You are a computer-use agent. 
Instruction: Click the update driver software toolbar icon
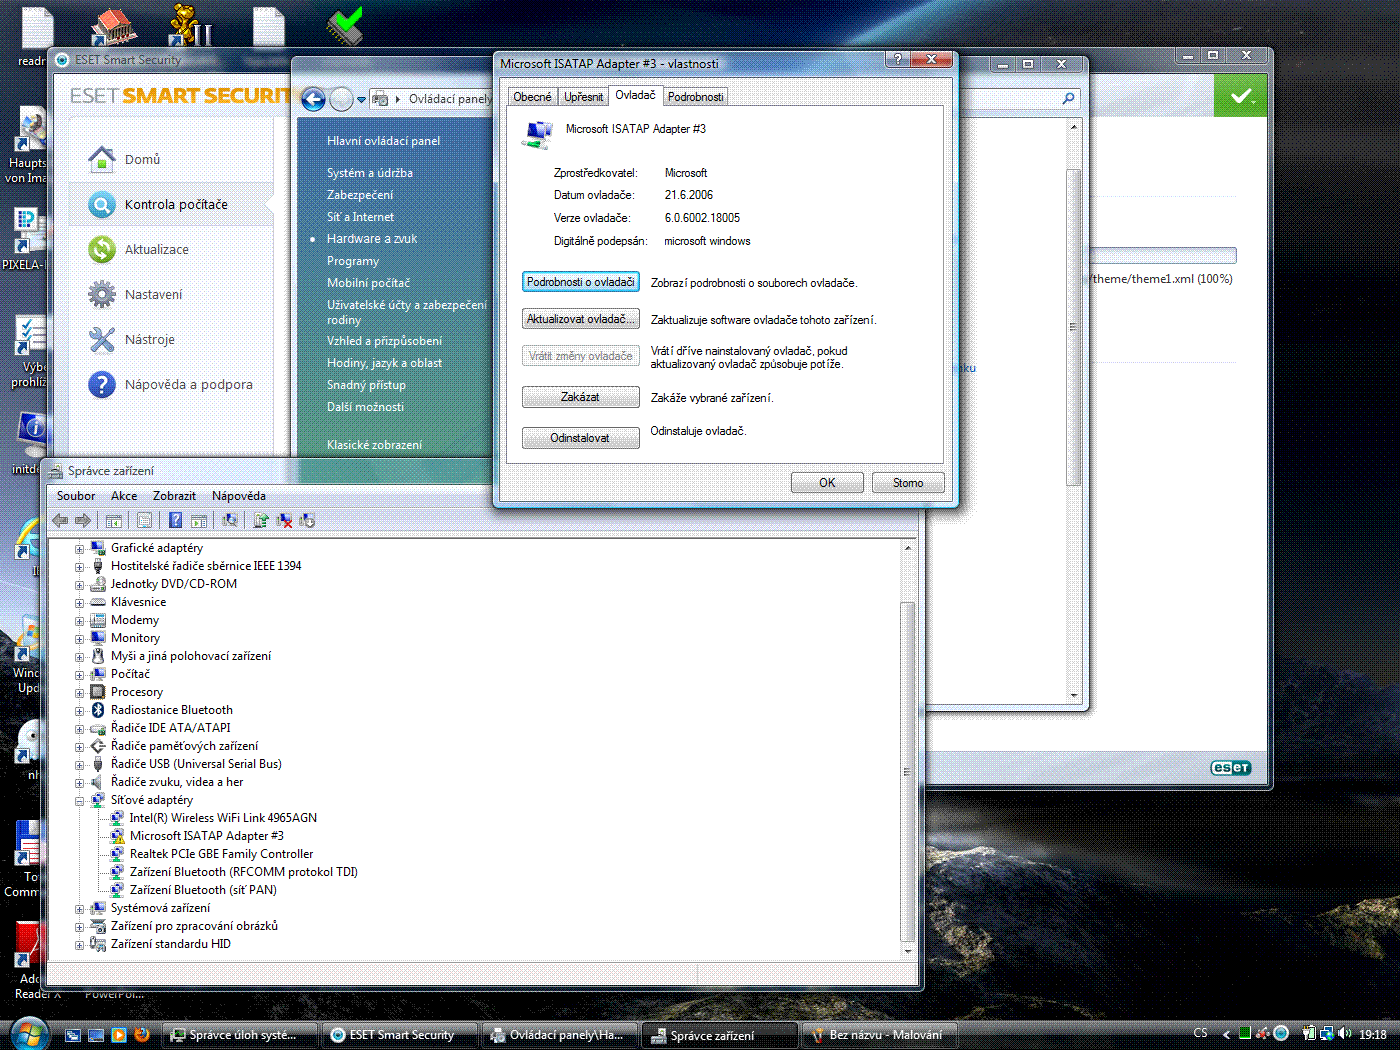261,520
